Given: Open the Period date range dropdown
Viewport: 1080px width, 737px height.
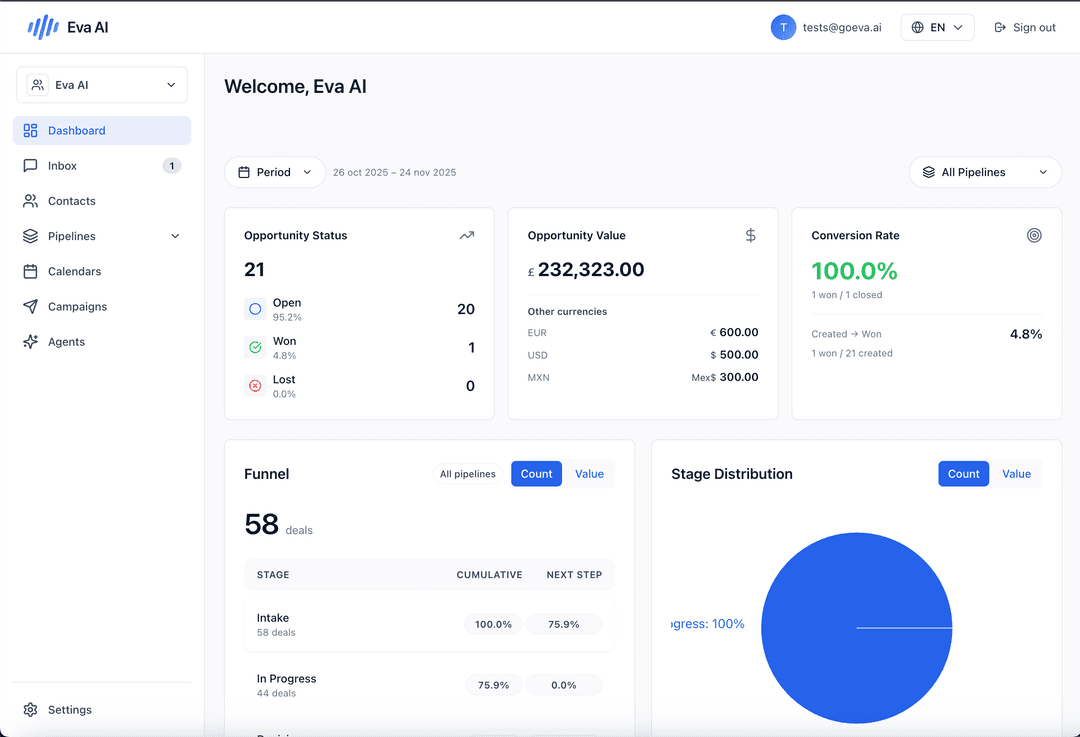Looking at the screenshot, I should point(274,172).
